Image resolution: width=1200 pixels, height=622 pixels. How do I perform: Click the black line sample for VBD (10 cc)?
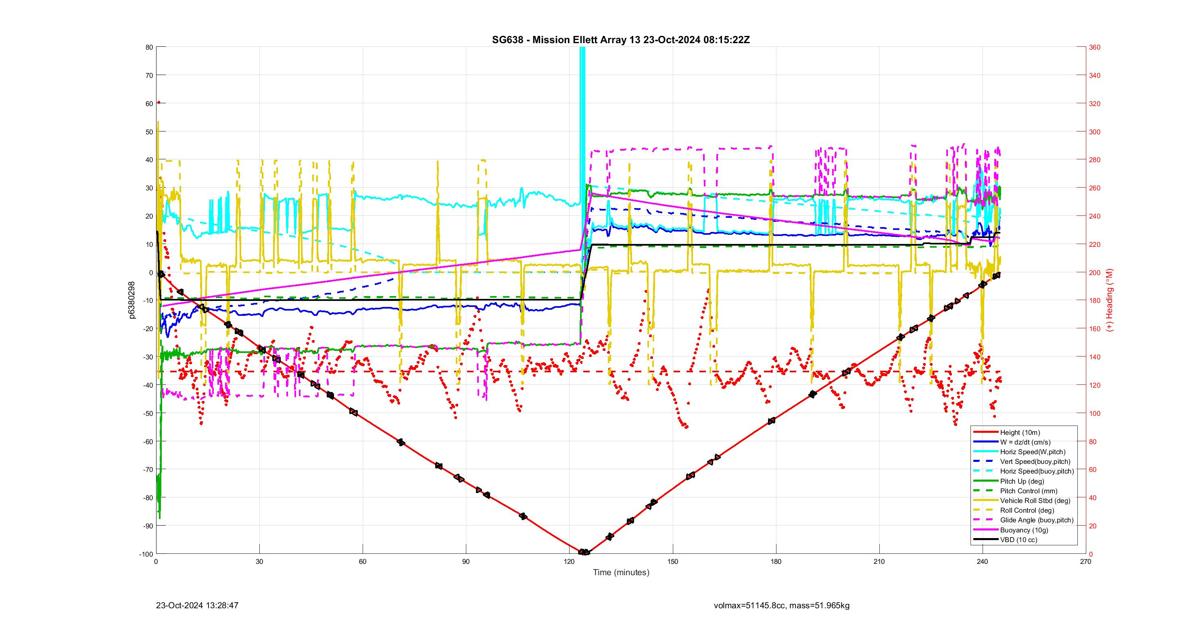point(984,539)
